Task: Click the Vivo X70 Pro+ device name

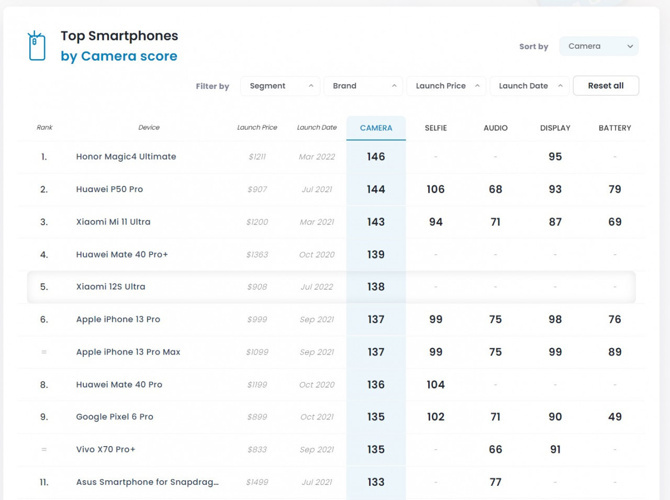Action: click(105, 450)
